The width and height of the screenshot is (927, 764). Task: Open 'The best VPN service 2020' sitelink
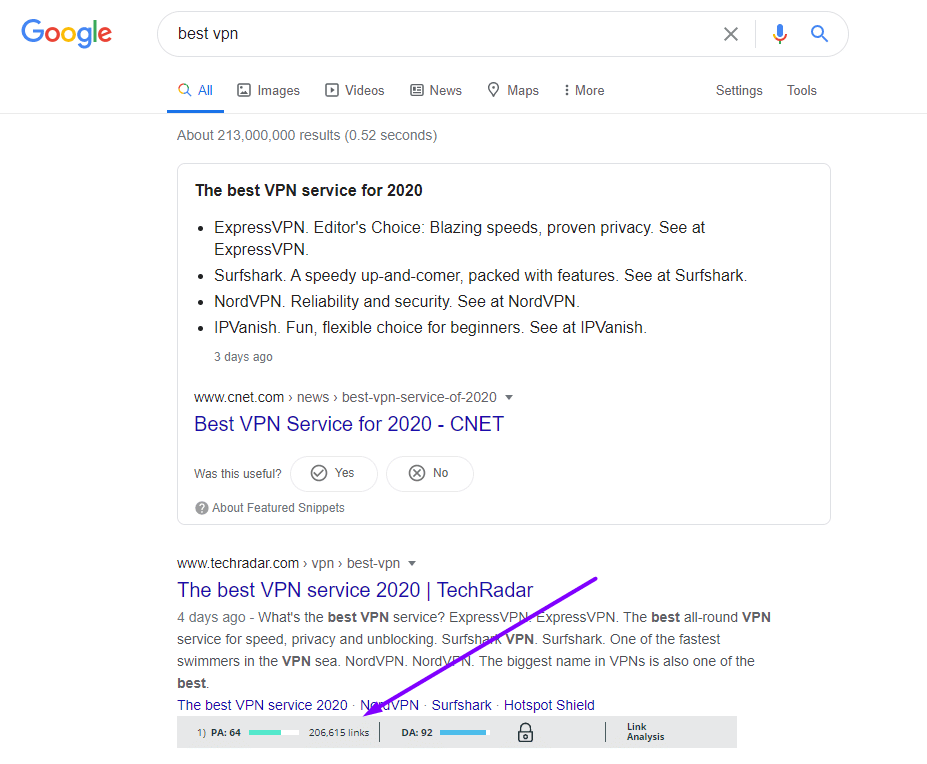pos(262,705)
